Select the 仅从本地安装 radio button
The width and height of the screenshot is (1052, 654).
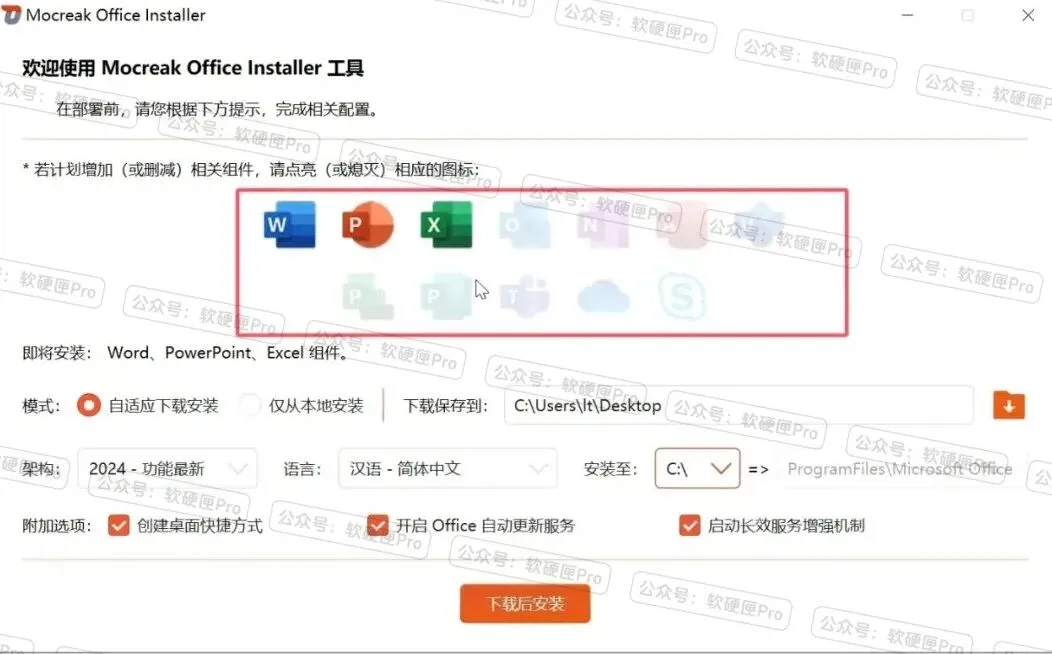pos(250,405)
